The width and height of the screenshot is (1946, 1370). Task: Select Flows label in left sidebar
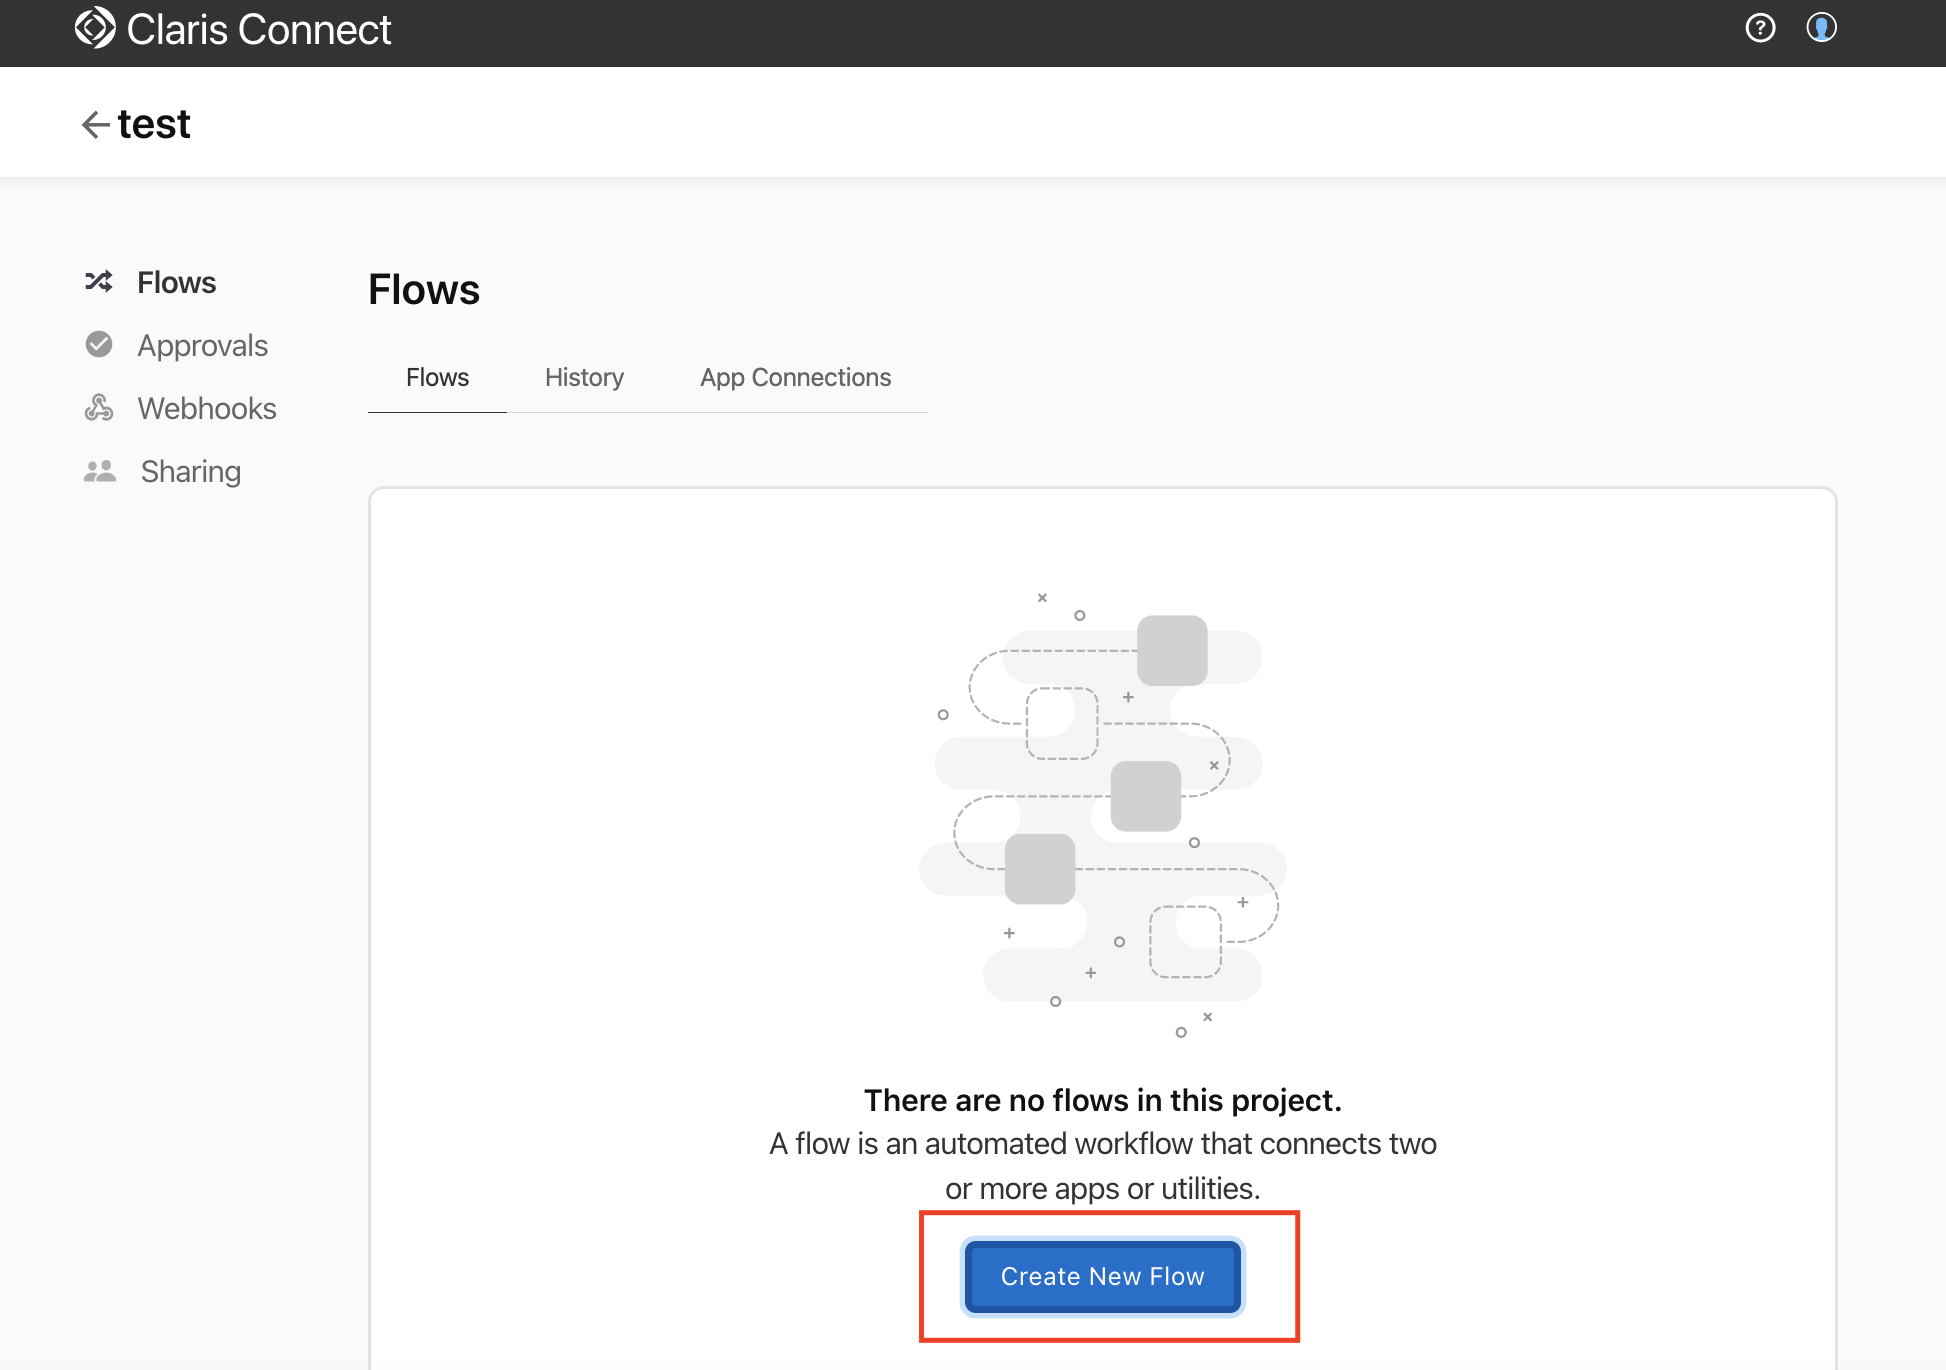click(x=176, y=282)
